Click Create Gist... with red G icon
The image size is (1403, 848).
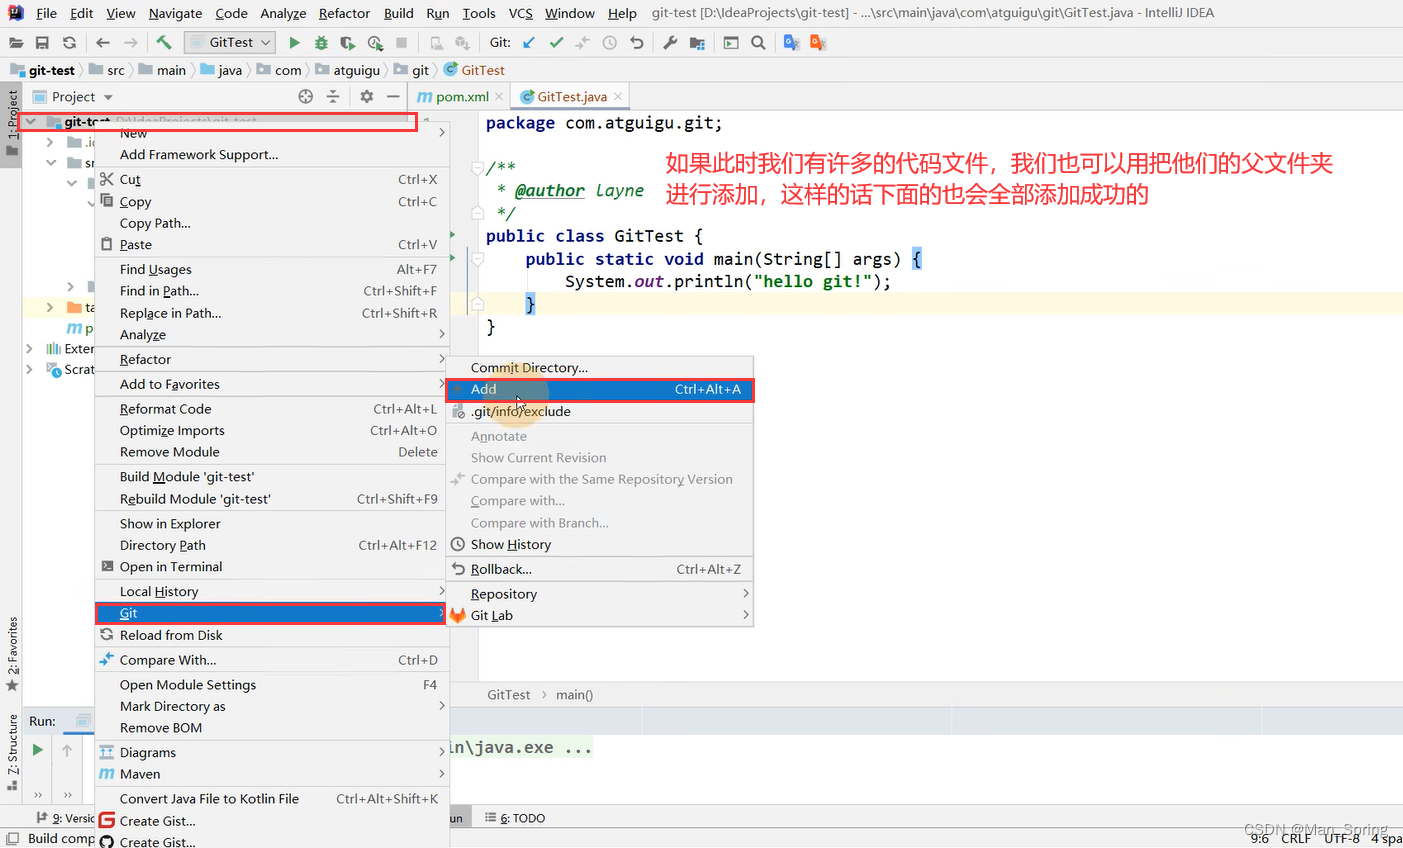pos(271,821)
